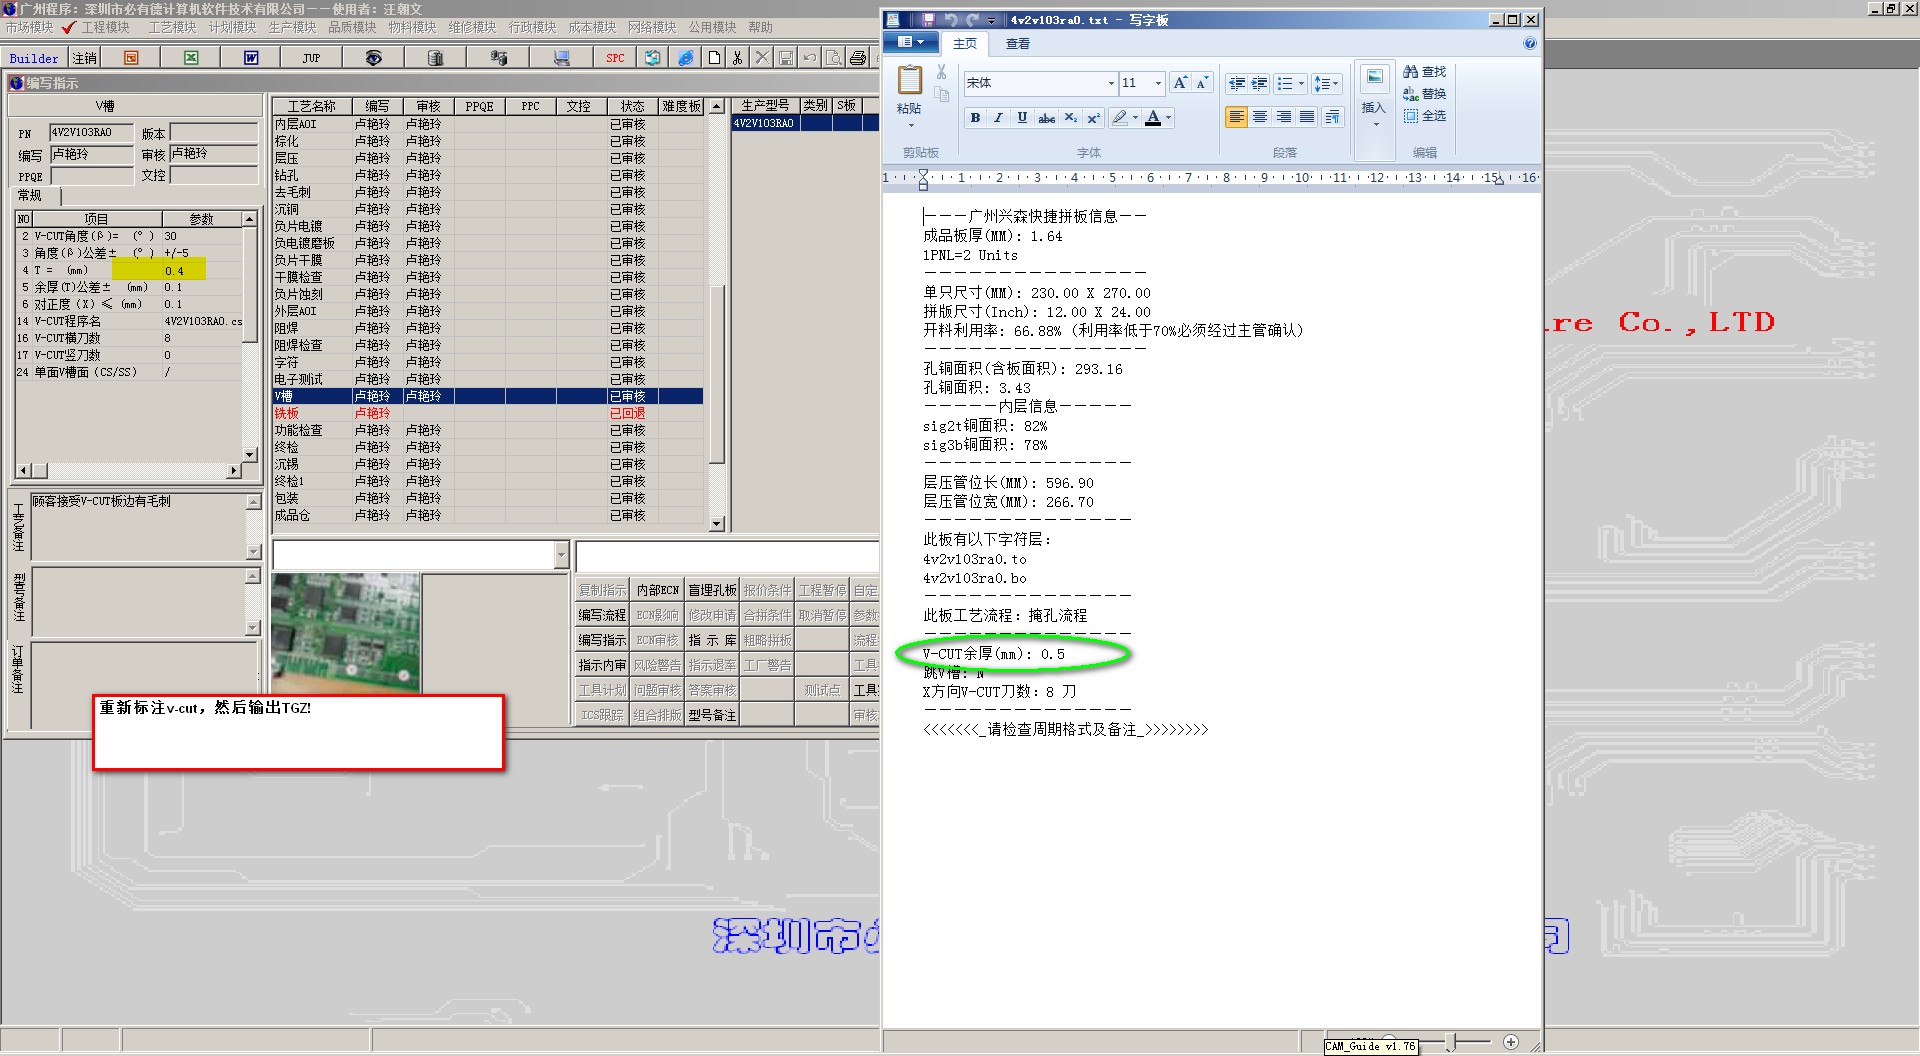The image size is (1920, 1056).
Task: Open the 帮助 menu
Action: pyautogui.click(x=761, y=27)
